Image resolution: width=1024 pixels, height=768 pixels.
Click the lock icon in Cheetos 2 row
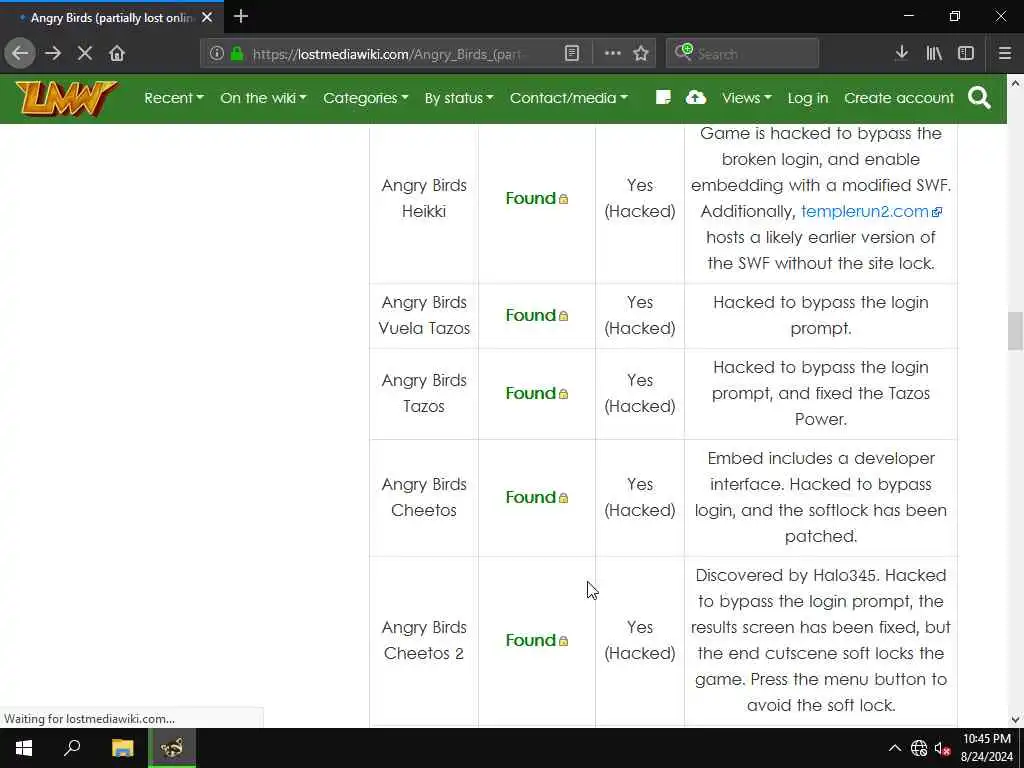(x=564, y=641)
